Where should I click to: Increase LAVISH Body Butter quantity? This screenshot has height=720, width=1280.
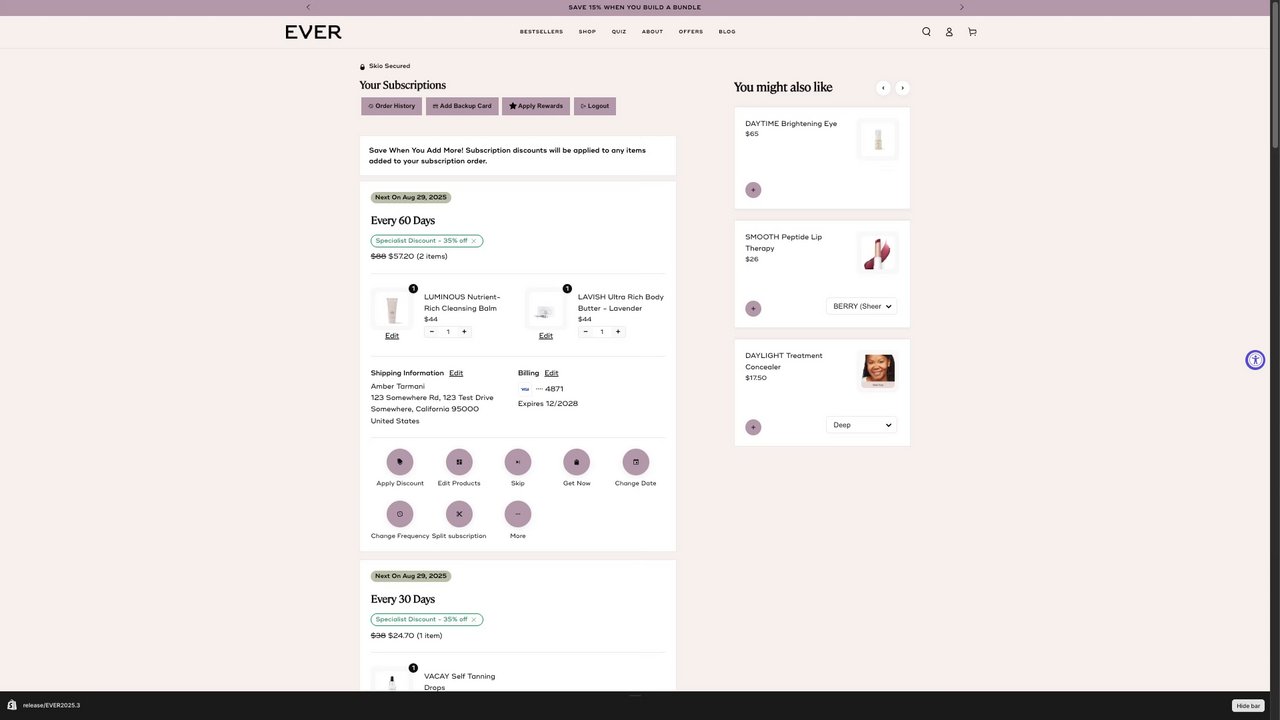tap(618, 332)
